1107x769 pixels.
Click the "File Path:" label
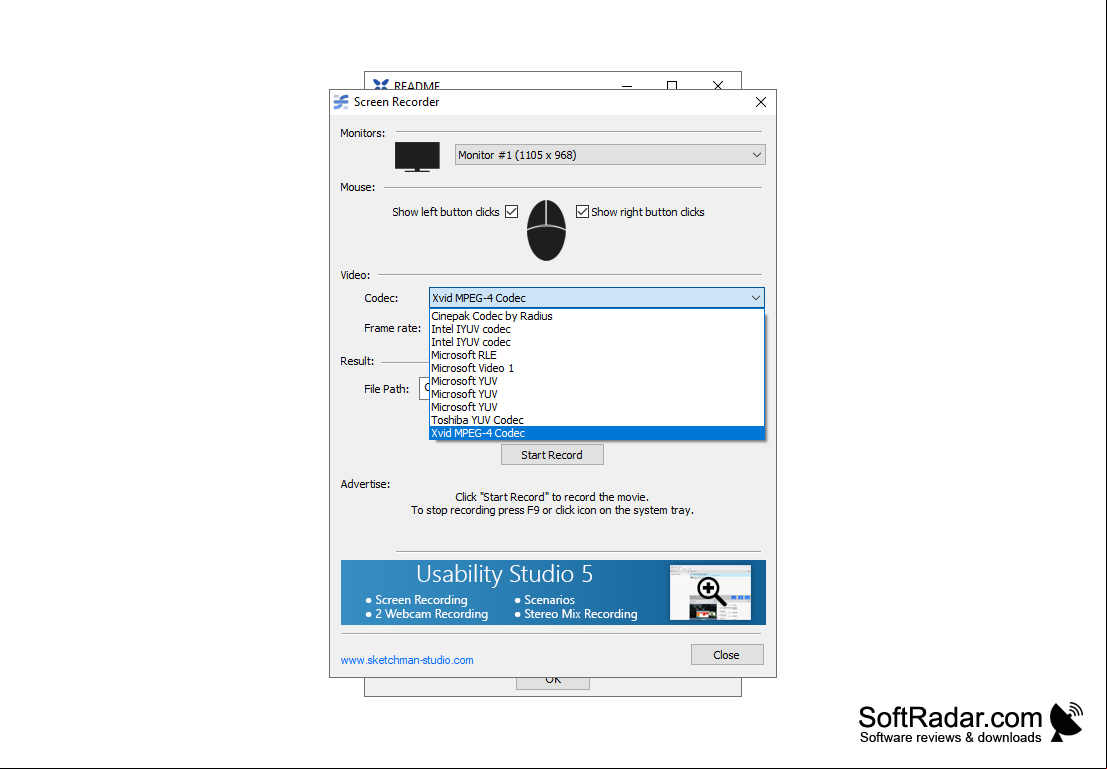[387, 389]
